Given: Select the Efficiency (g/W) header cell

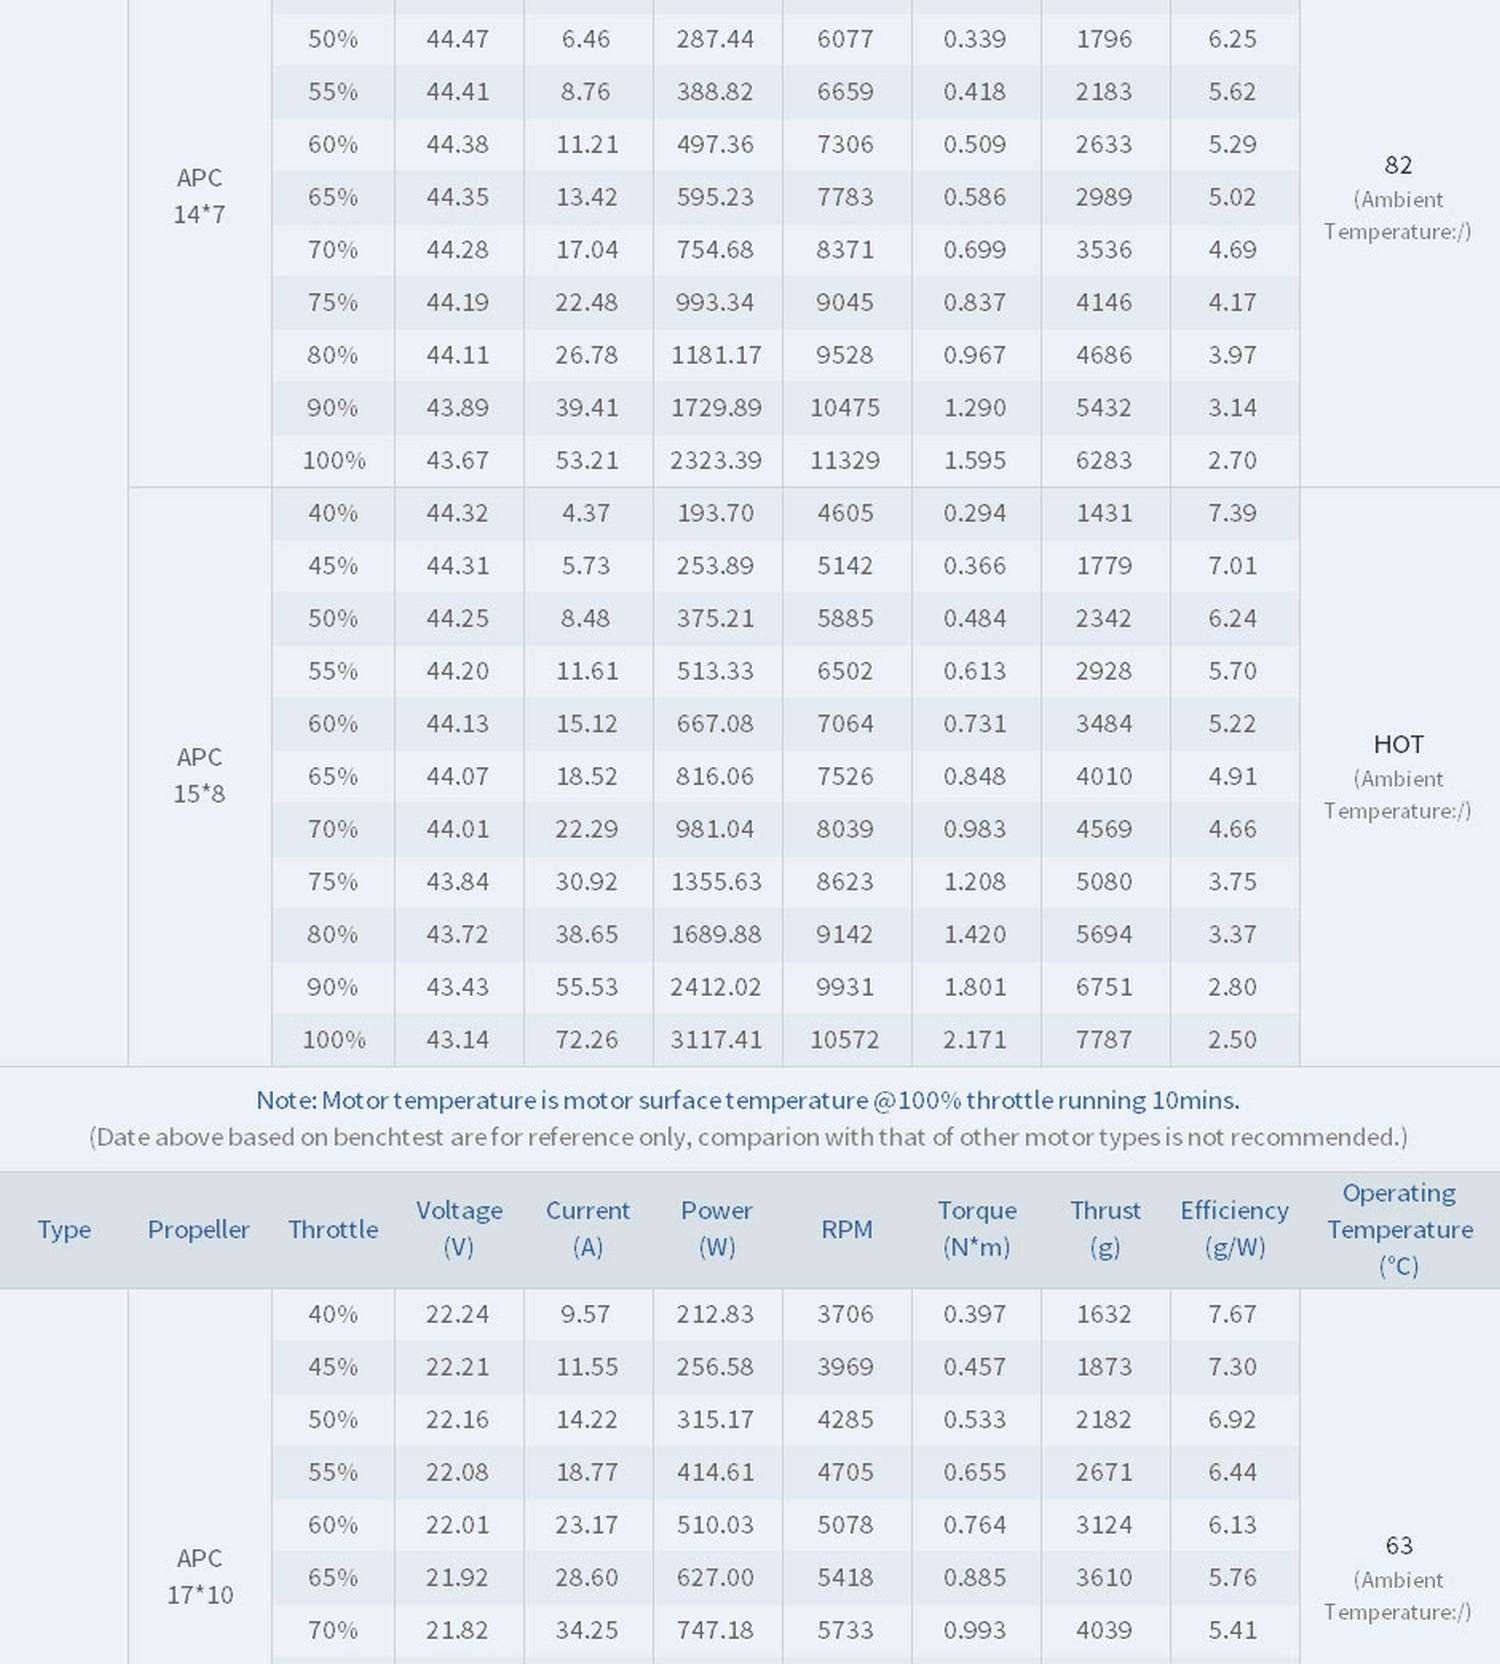Looking at the screenshot, I should tap(1234, 1228).
